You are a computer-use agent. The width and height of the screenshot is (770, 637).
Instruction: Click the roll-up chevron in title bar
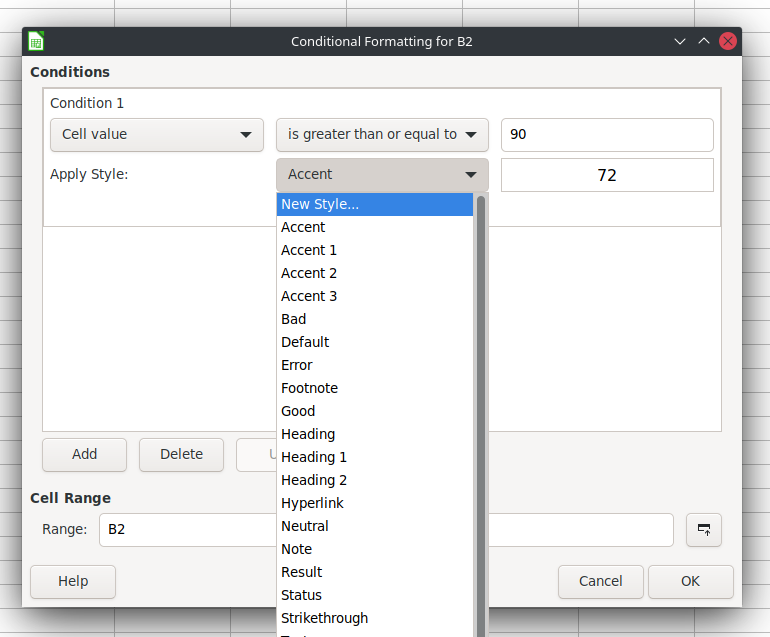point(704,41)
